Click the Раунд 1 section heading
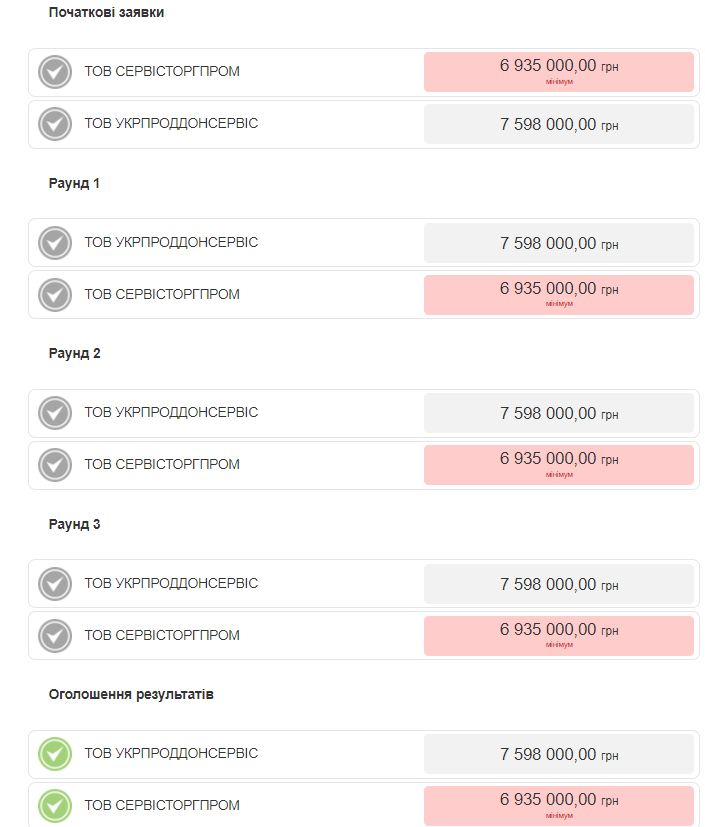 coord(74,183)
